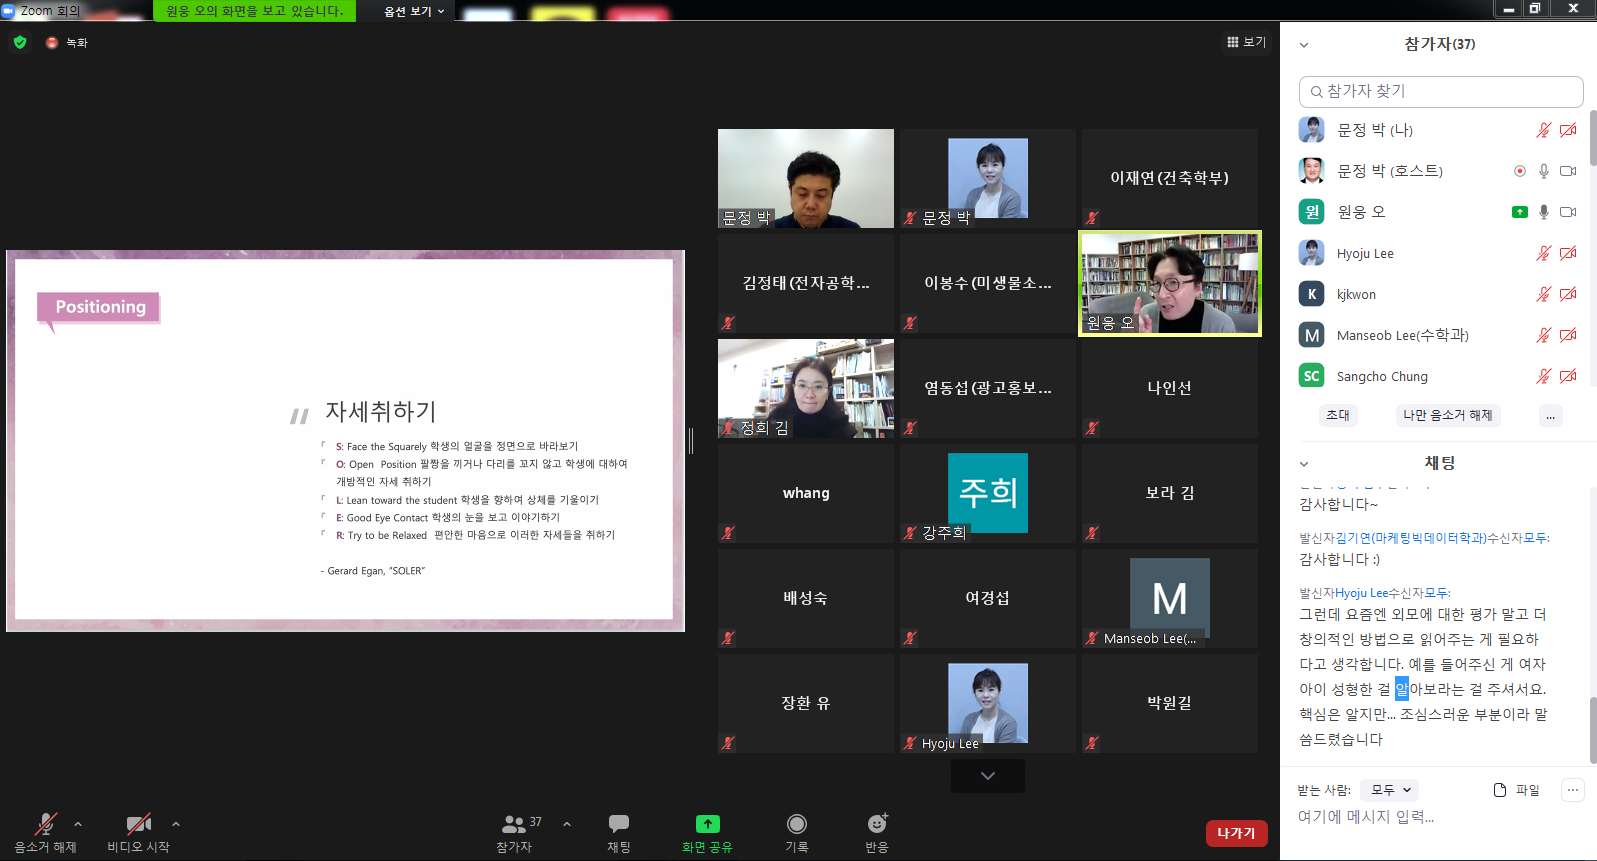The height and width of the screenshot is (861, 1597).
Task: Click the muted mic icon on the whang tile
Action: [x=728, y=533]
